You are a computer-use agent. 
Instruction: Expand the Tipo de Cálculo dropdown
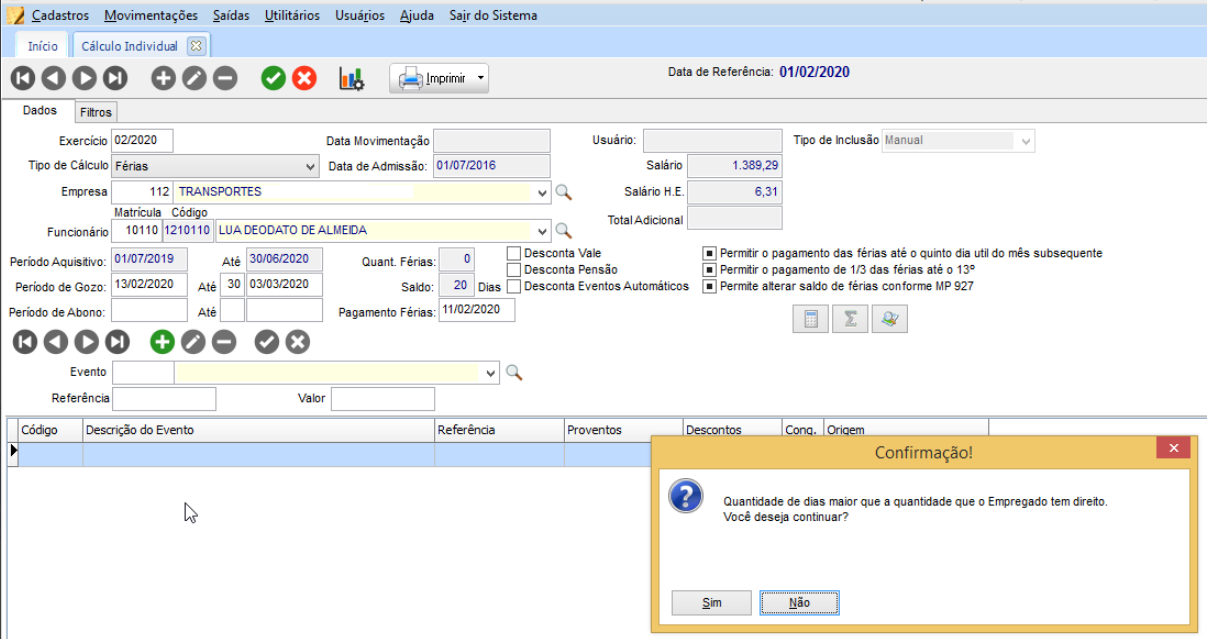pos(309,166)
